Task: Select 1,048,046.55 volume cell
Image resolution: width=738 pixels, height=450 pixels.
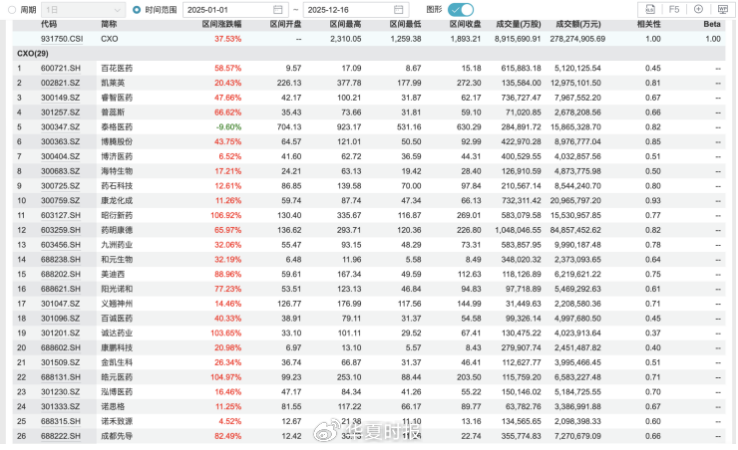Action: click(x=518, y=230)
